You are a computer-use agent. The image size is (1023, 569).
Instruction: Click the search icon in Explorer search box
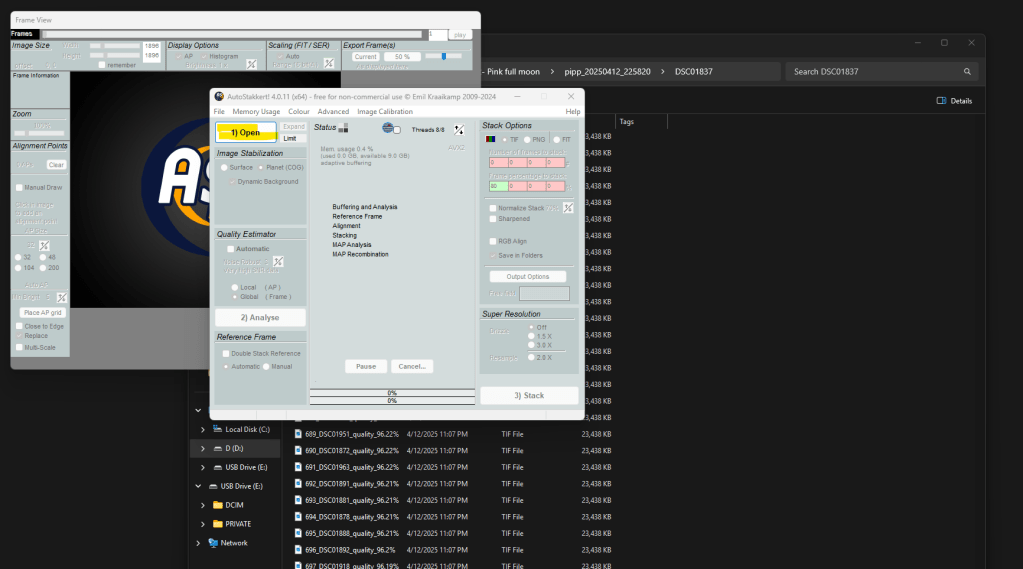coord(967,72)
